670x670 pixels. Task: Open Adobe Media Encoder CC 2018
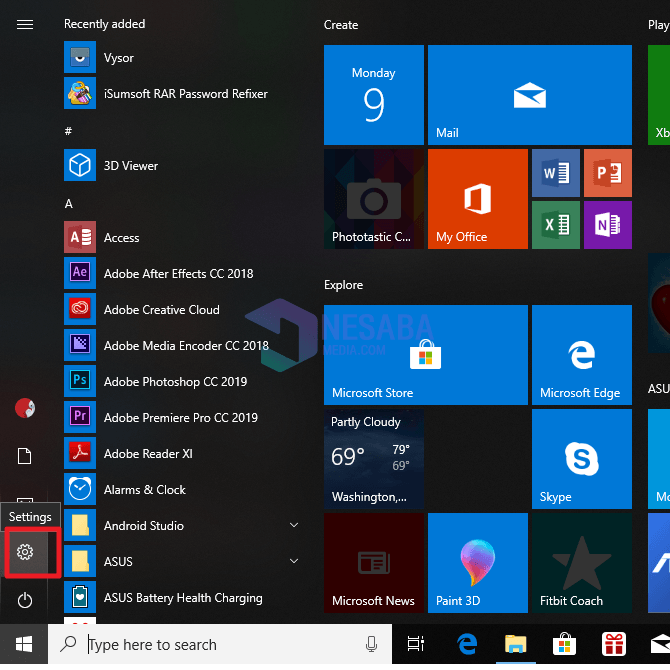(x=184, y=345)
